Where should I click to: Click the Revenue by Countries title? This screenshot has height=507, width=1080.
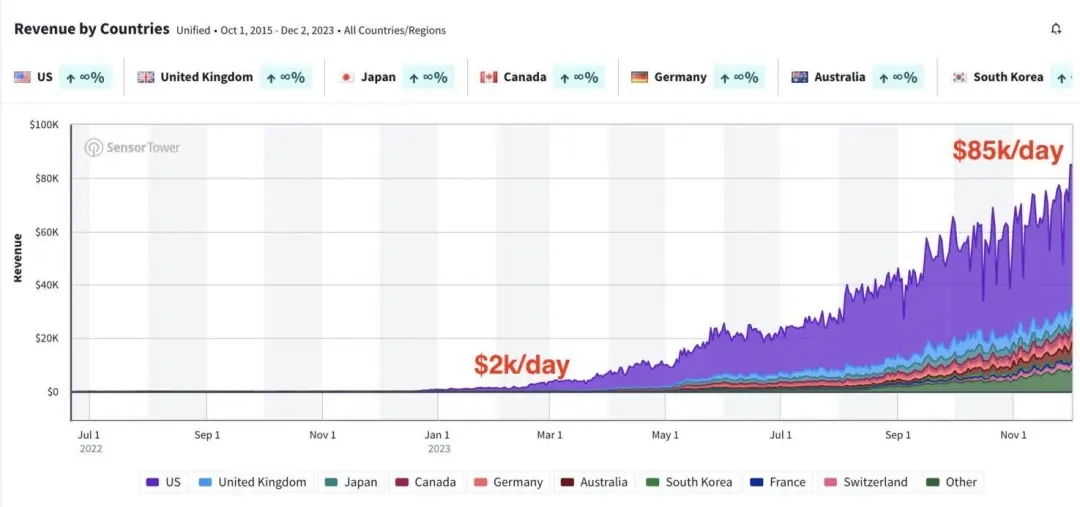91,29
